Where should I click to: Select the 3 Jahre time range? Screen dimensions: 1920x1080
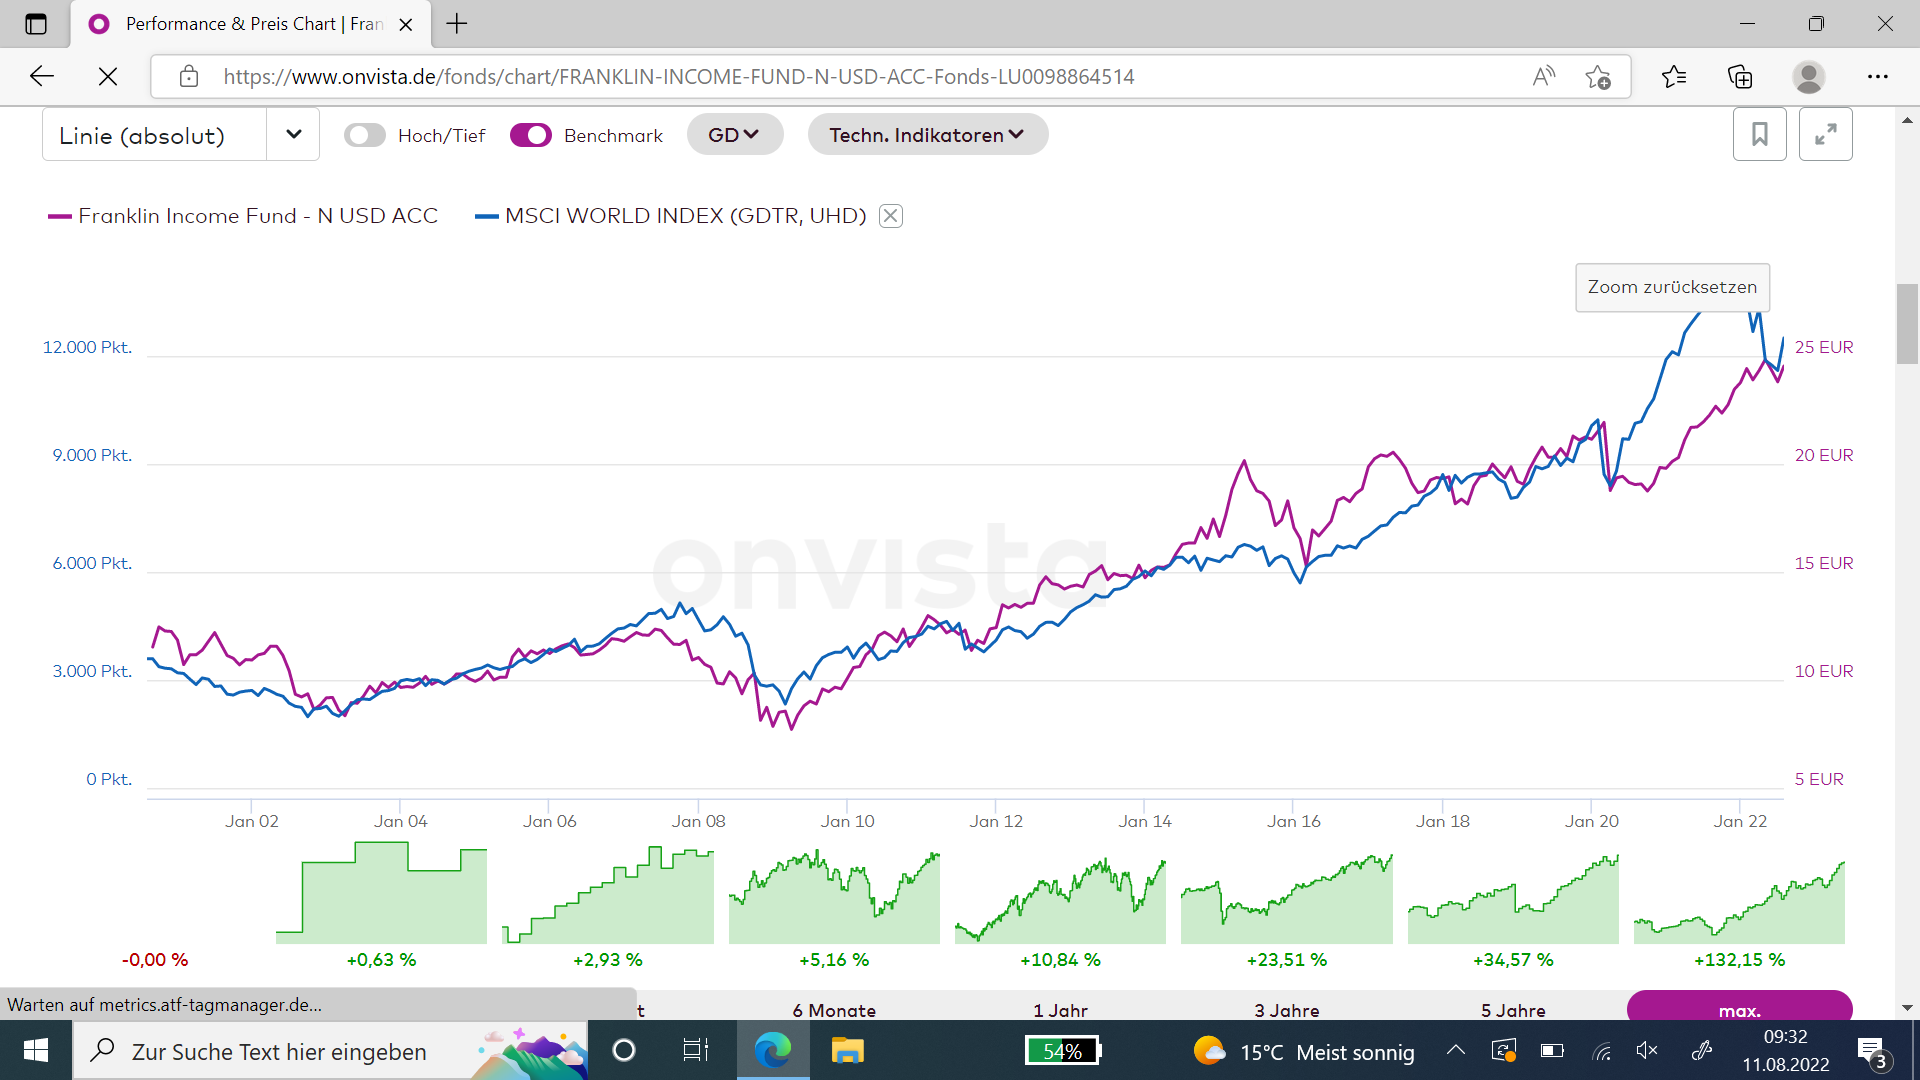1286,1010
